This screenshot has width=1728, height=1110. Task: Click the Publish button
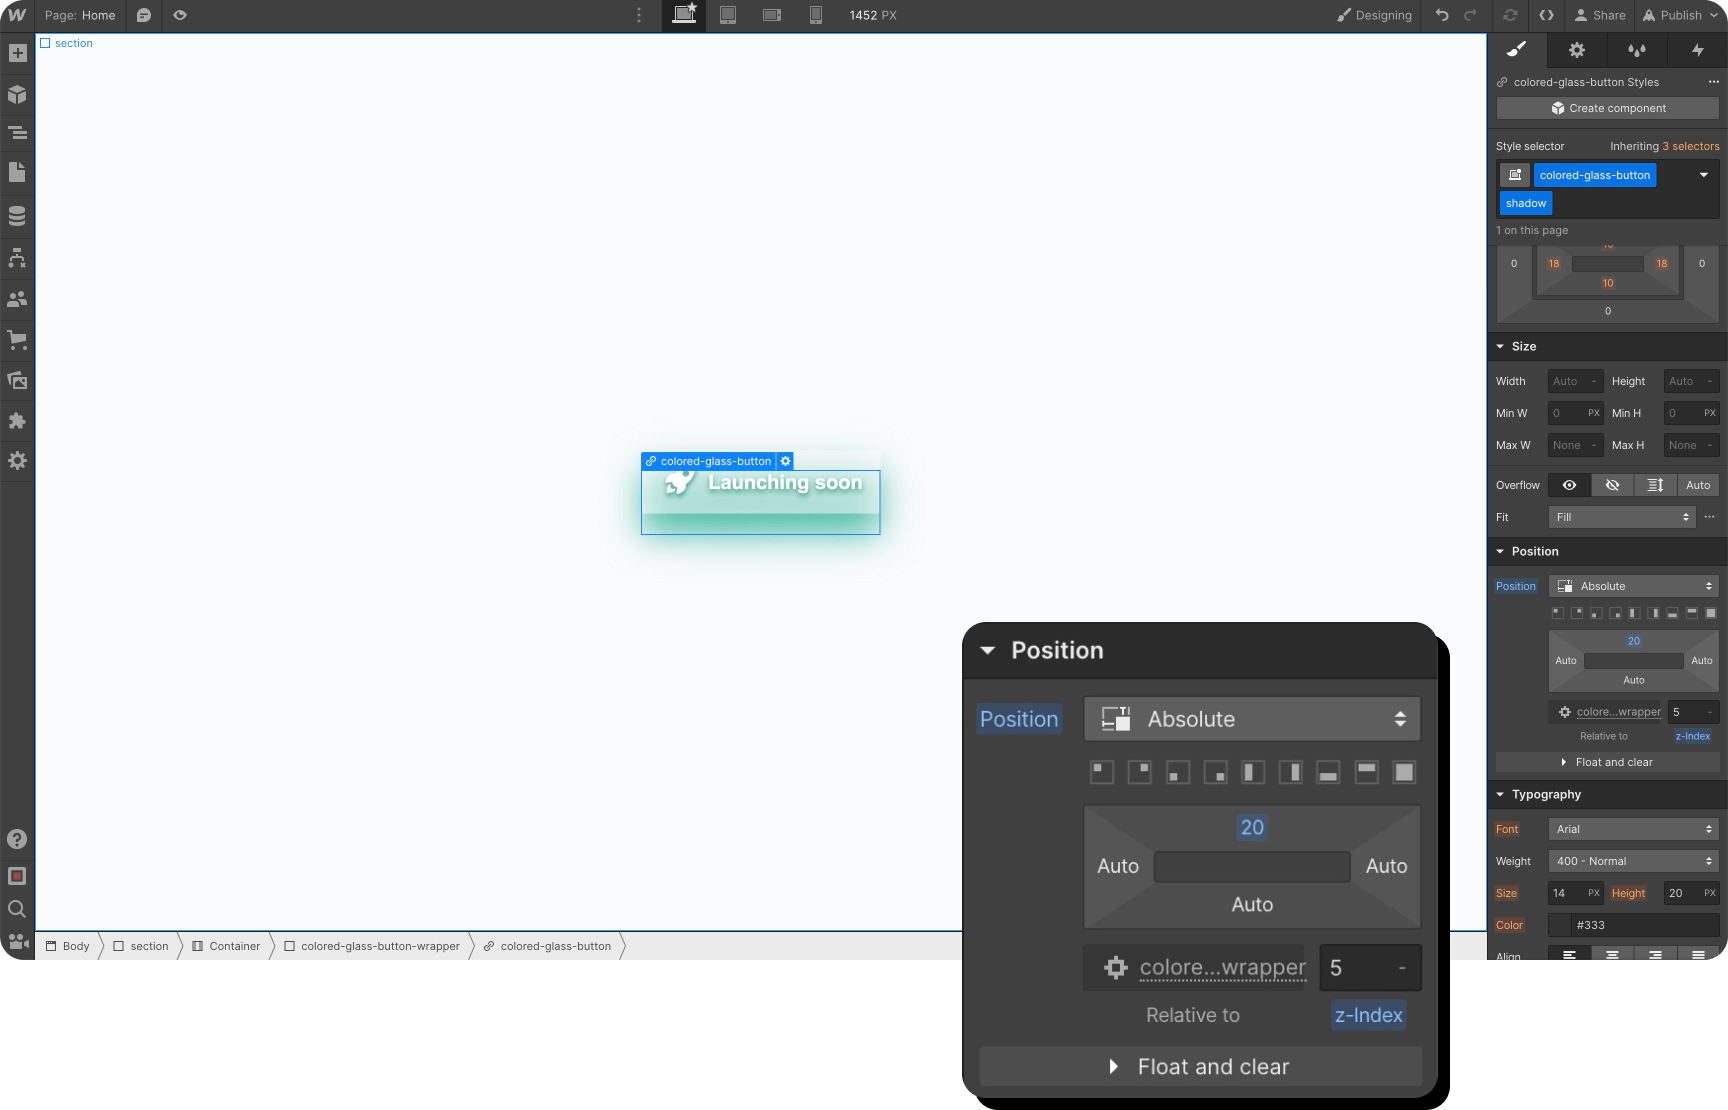[1678, 15]
